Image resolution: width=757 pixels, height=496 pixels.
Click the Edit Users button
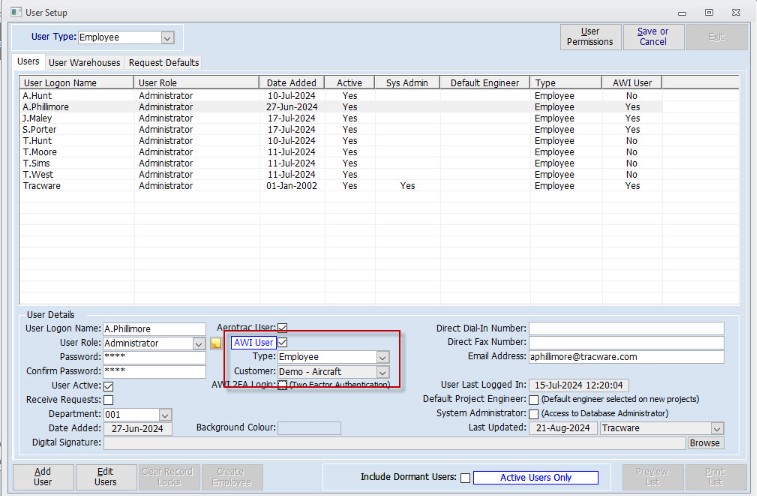105,477
